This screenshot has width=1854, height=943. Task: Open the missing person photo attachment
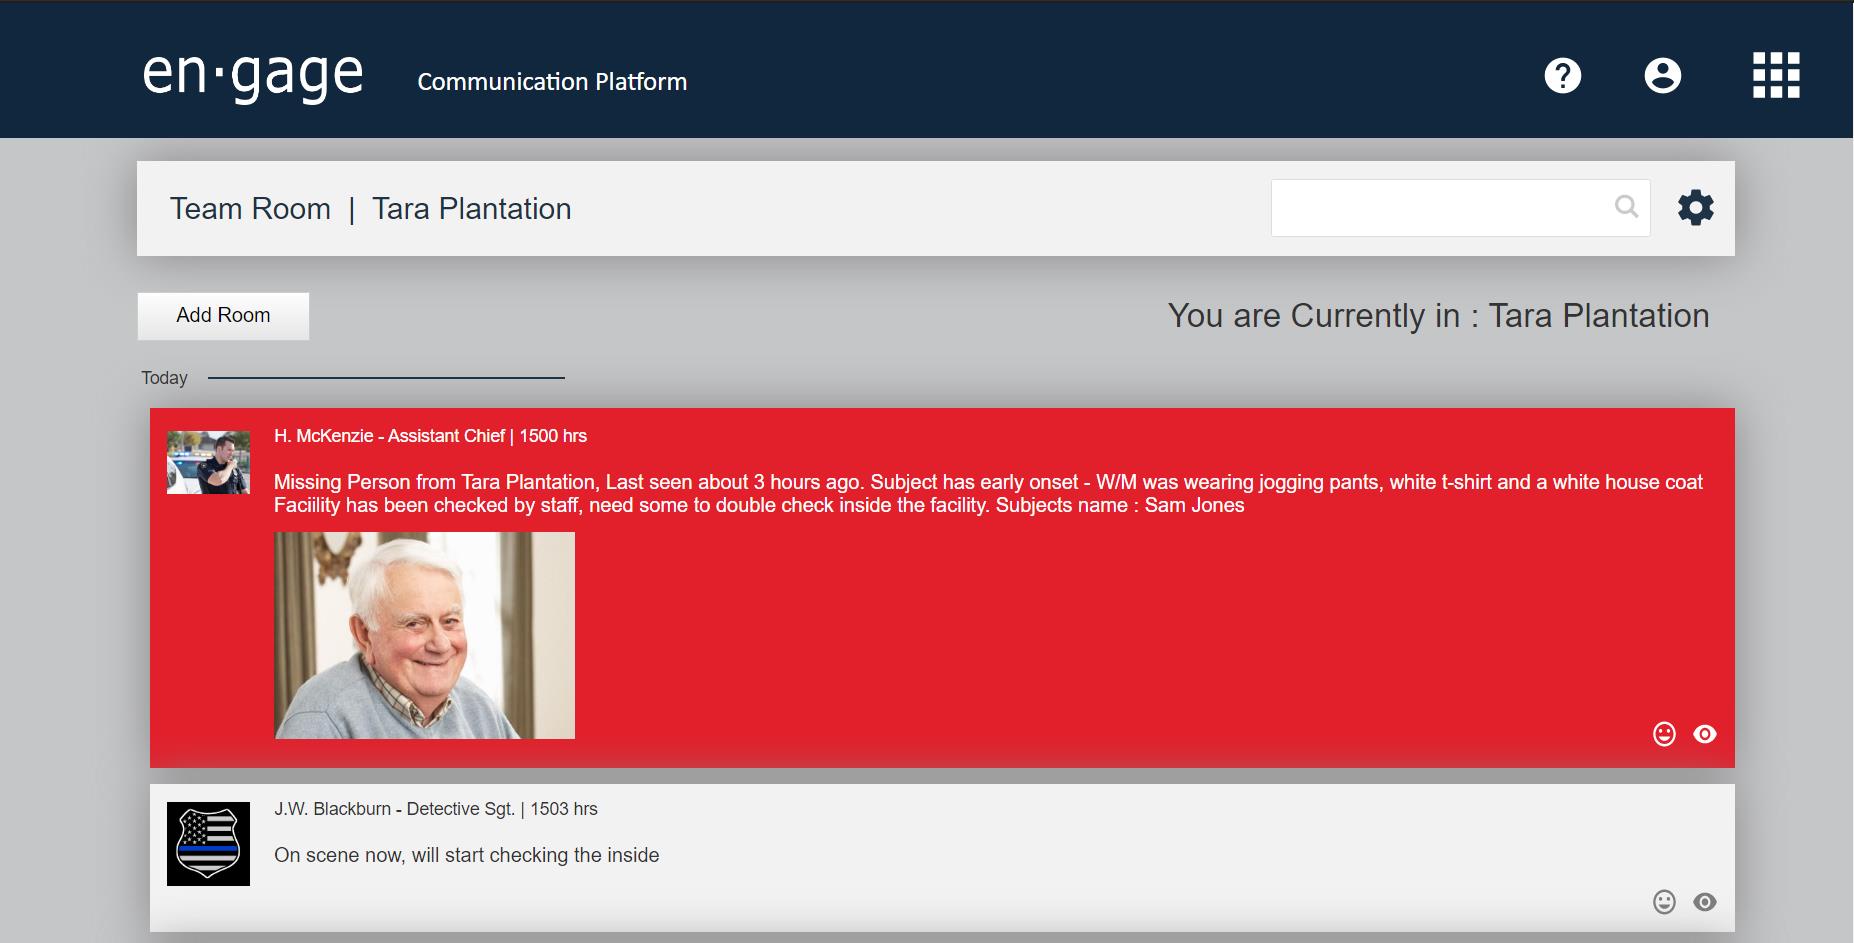click(x=425, y=636)
